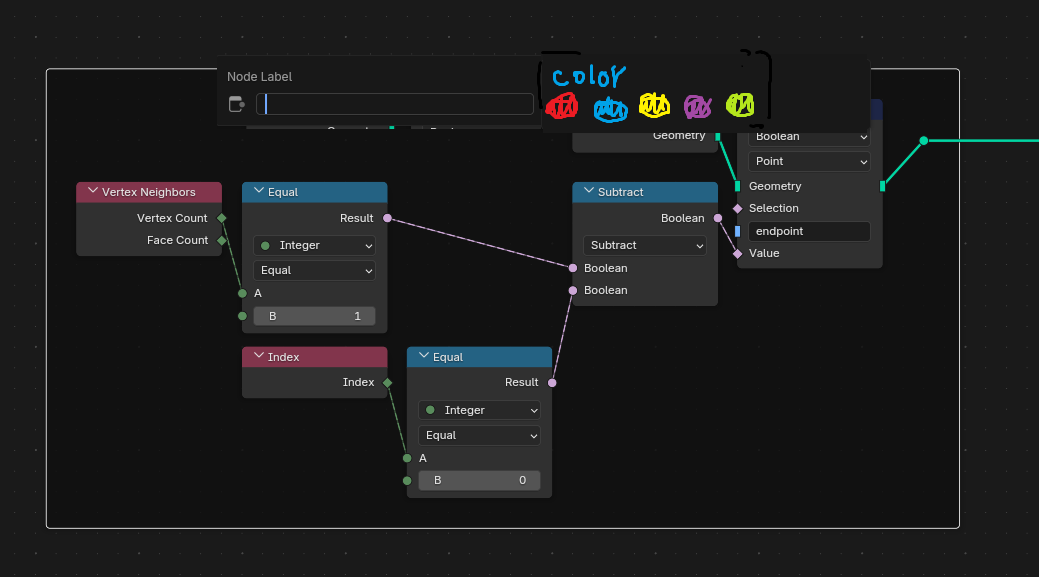Click Geometry input socket above Selection
The image size is (1039, 577).
738,187
